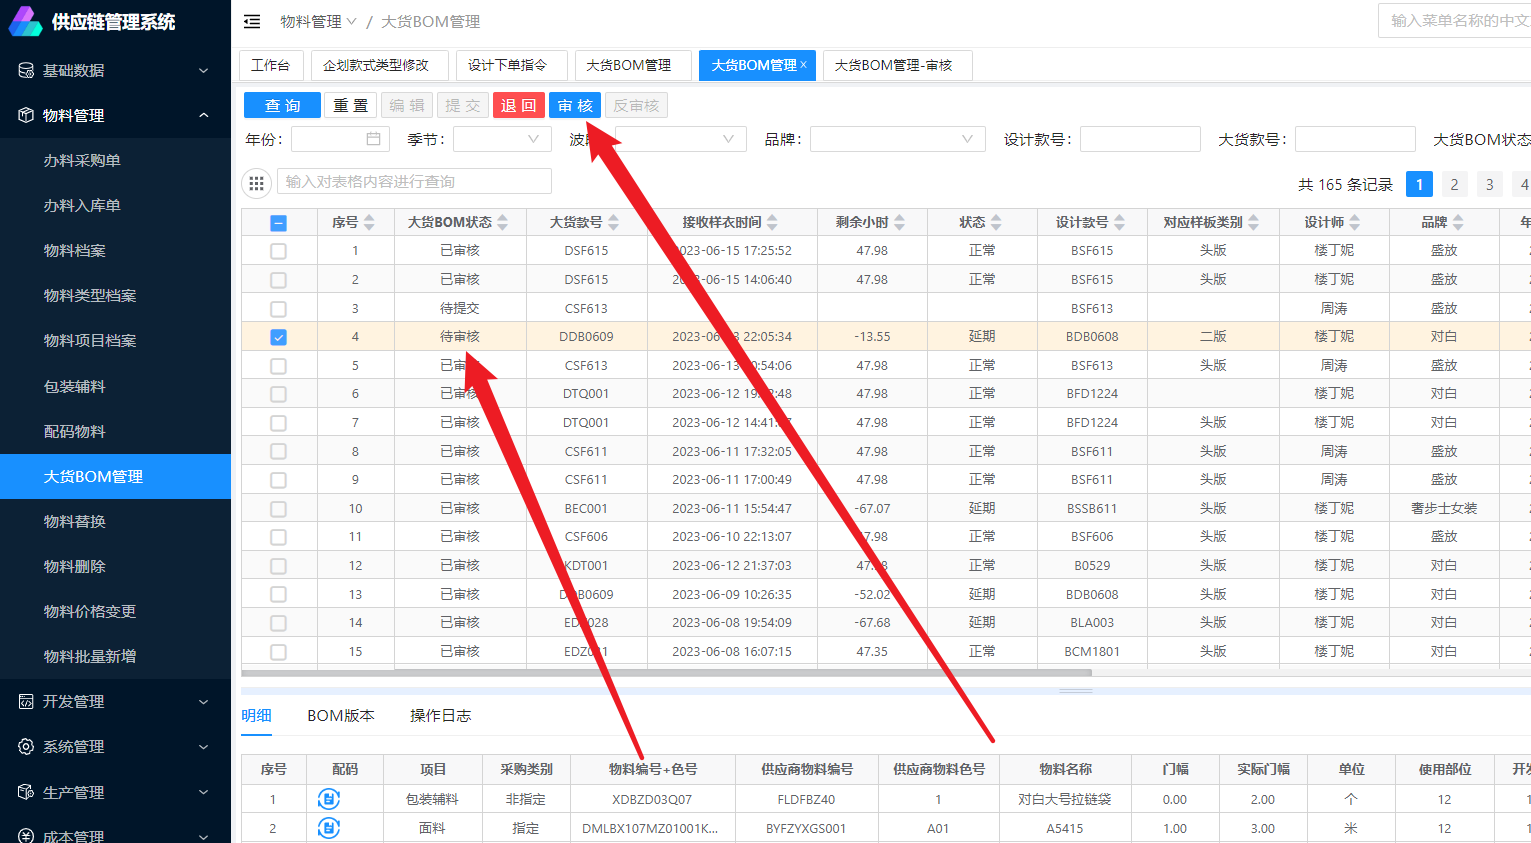Click the table content search input
The width and height of the screenshot is (1531, 843).
click(414, 181)
